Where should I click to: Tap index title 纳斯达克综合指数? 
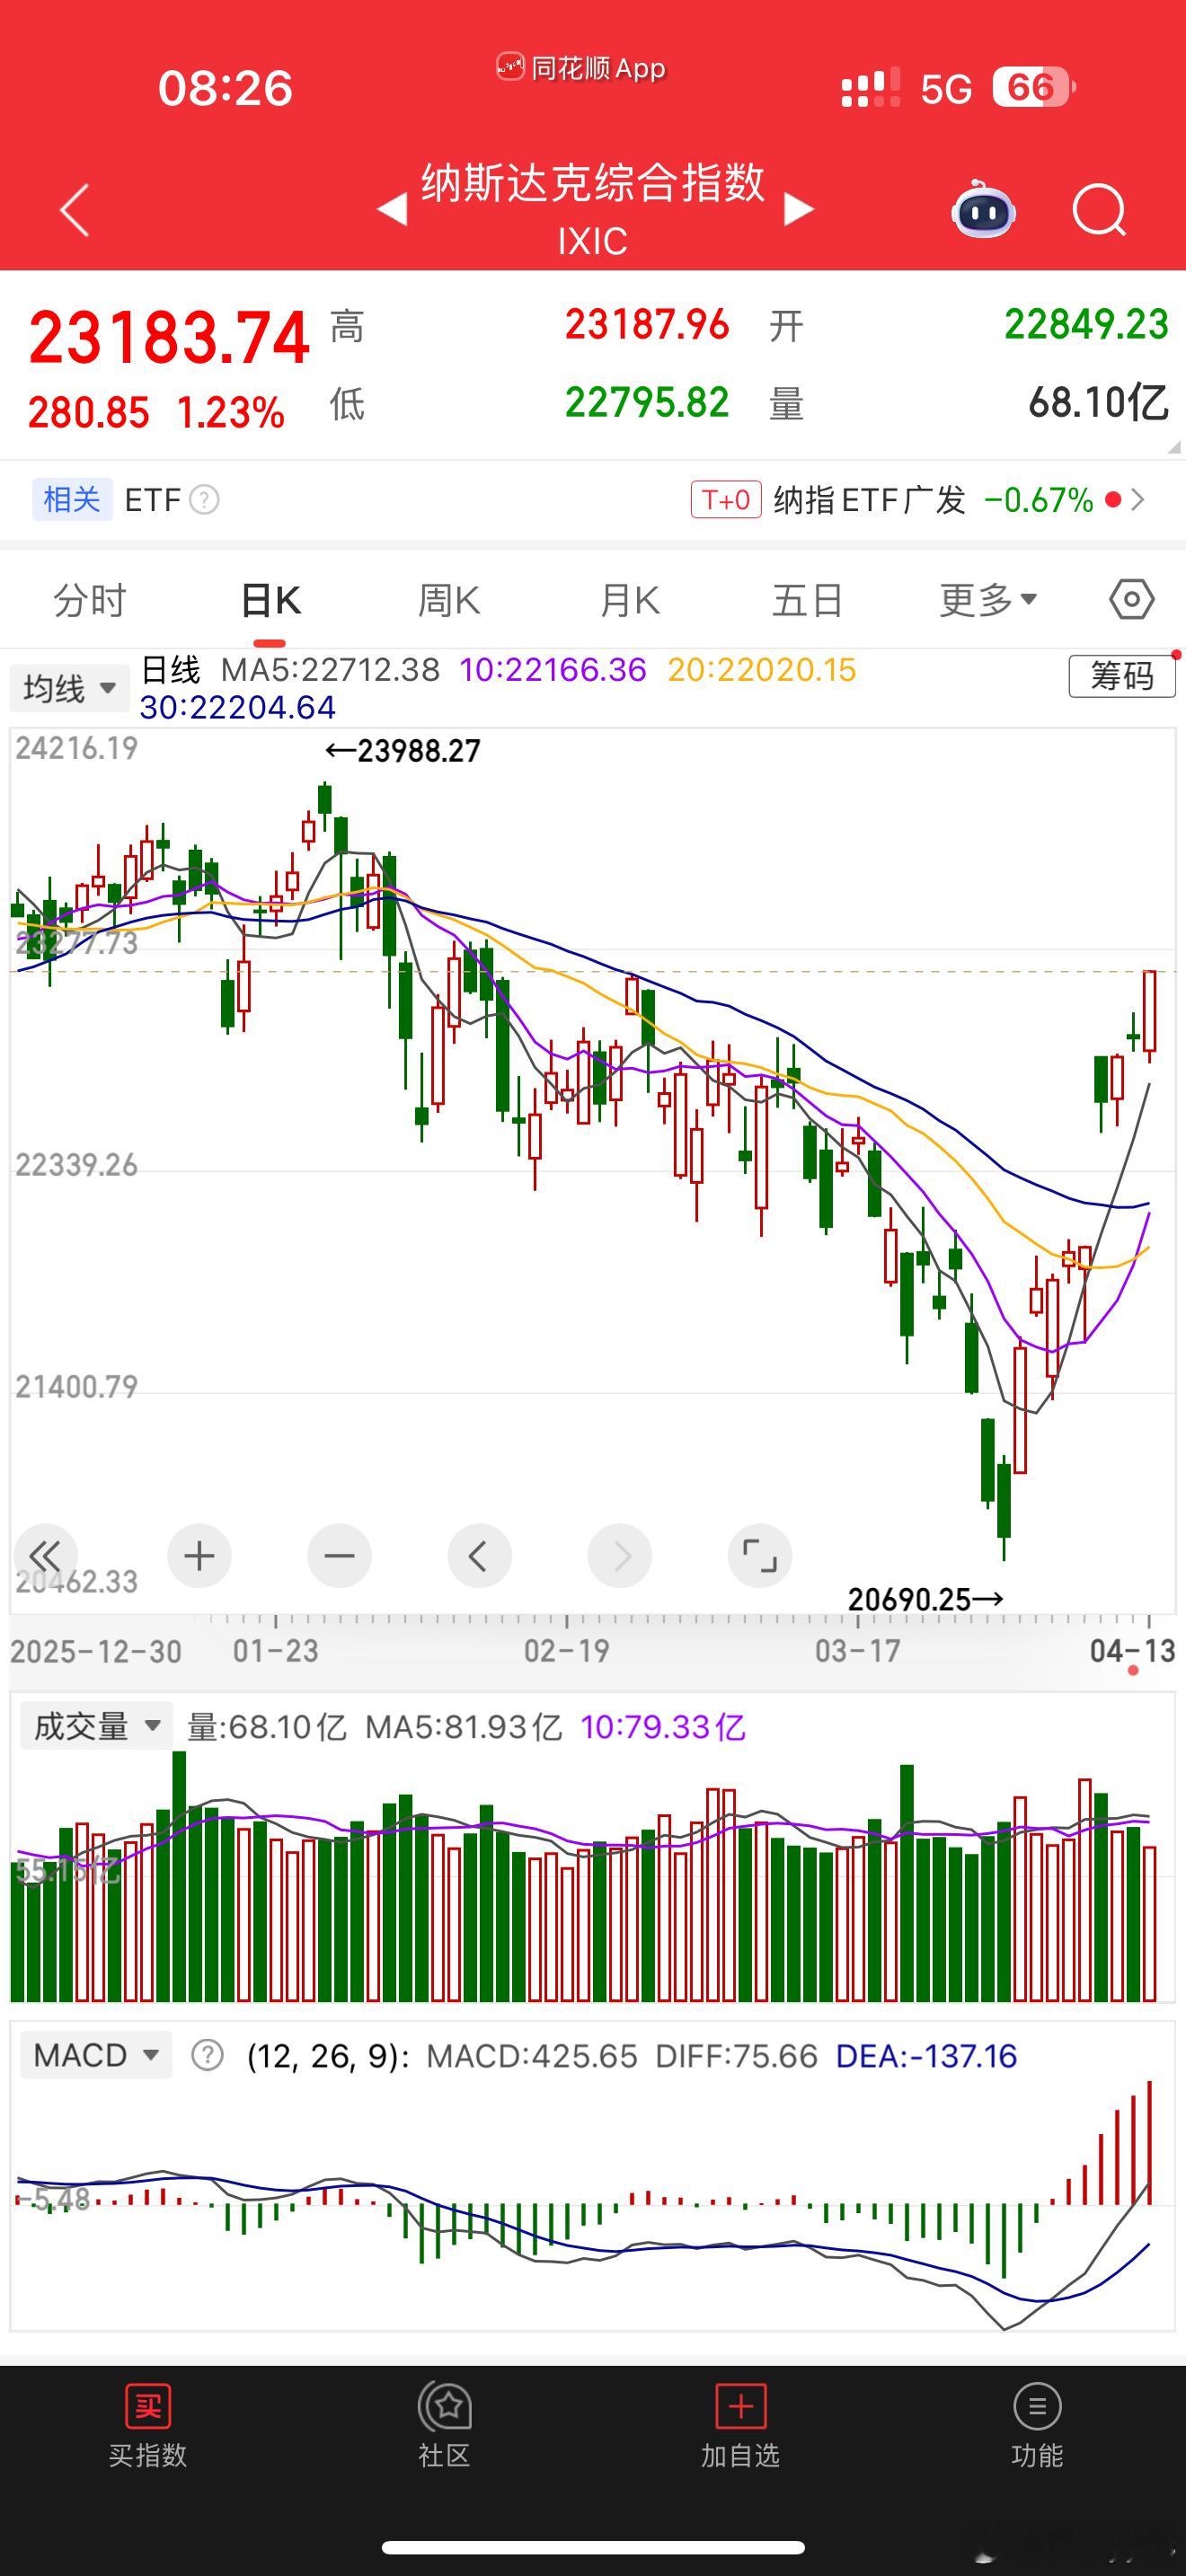click(593, 184)
